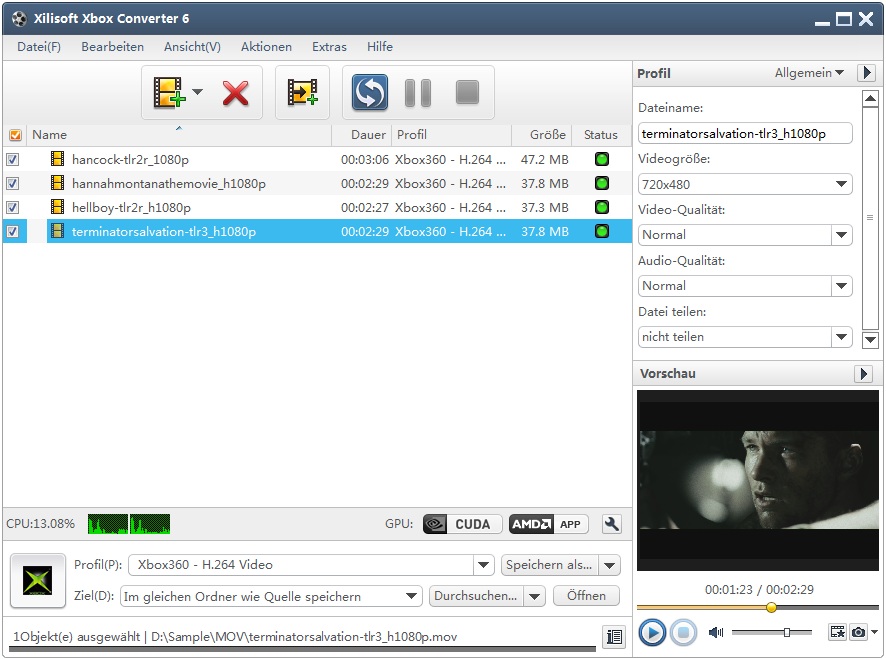
Task: Uncheck hannahmontanathemovie_h1080p checkbox
Action: pos(12,184)
